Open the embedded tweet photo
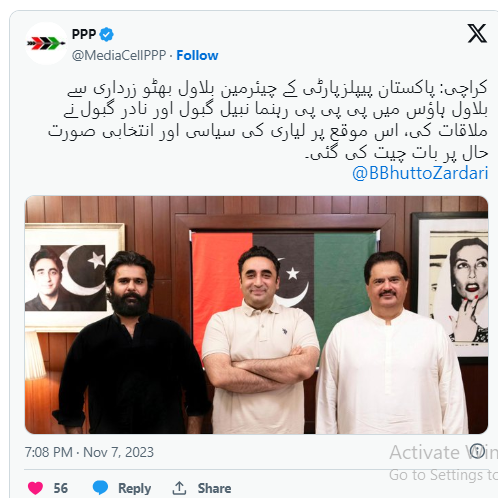498x498 pixels. pyautogui.click(x=257, y=315)
